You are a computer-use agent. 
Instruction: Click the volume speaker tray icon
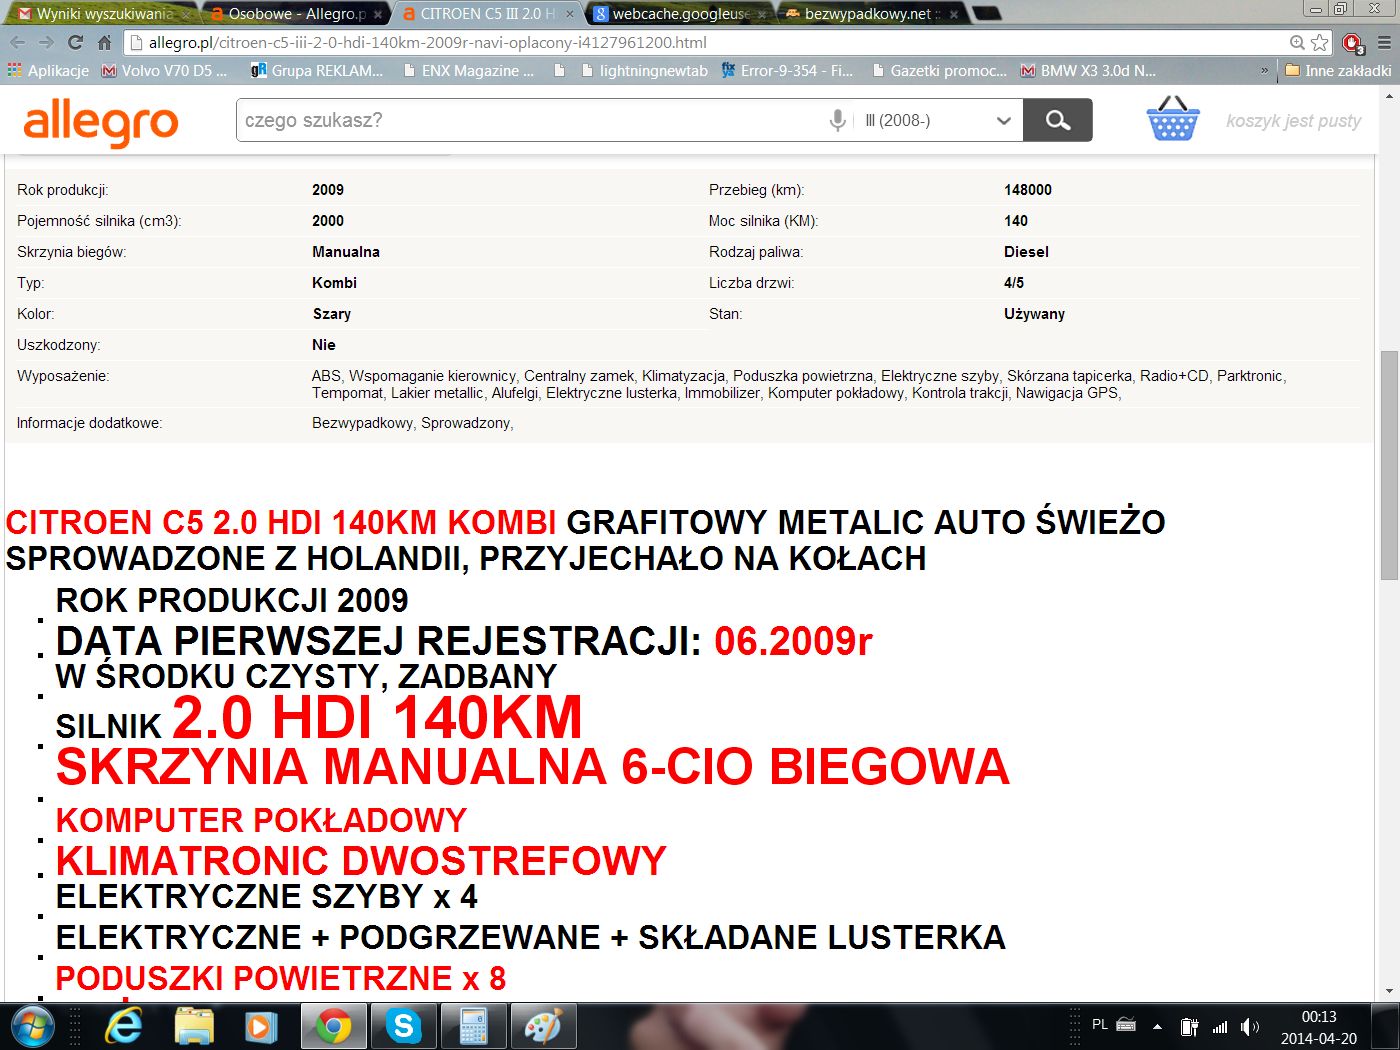pos(1250,1027)
